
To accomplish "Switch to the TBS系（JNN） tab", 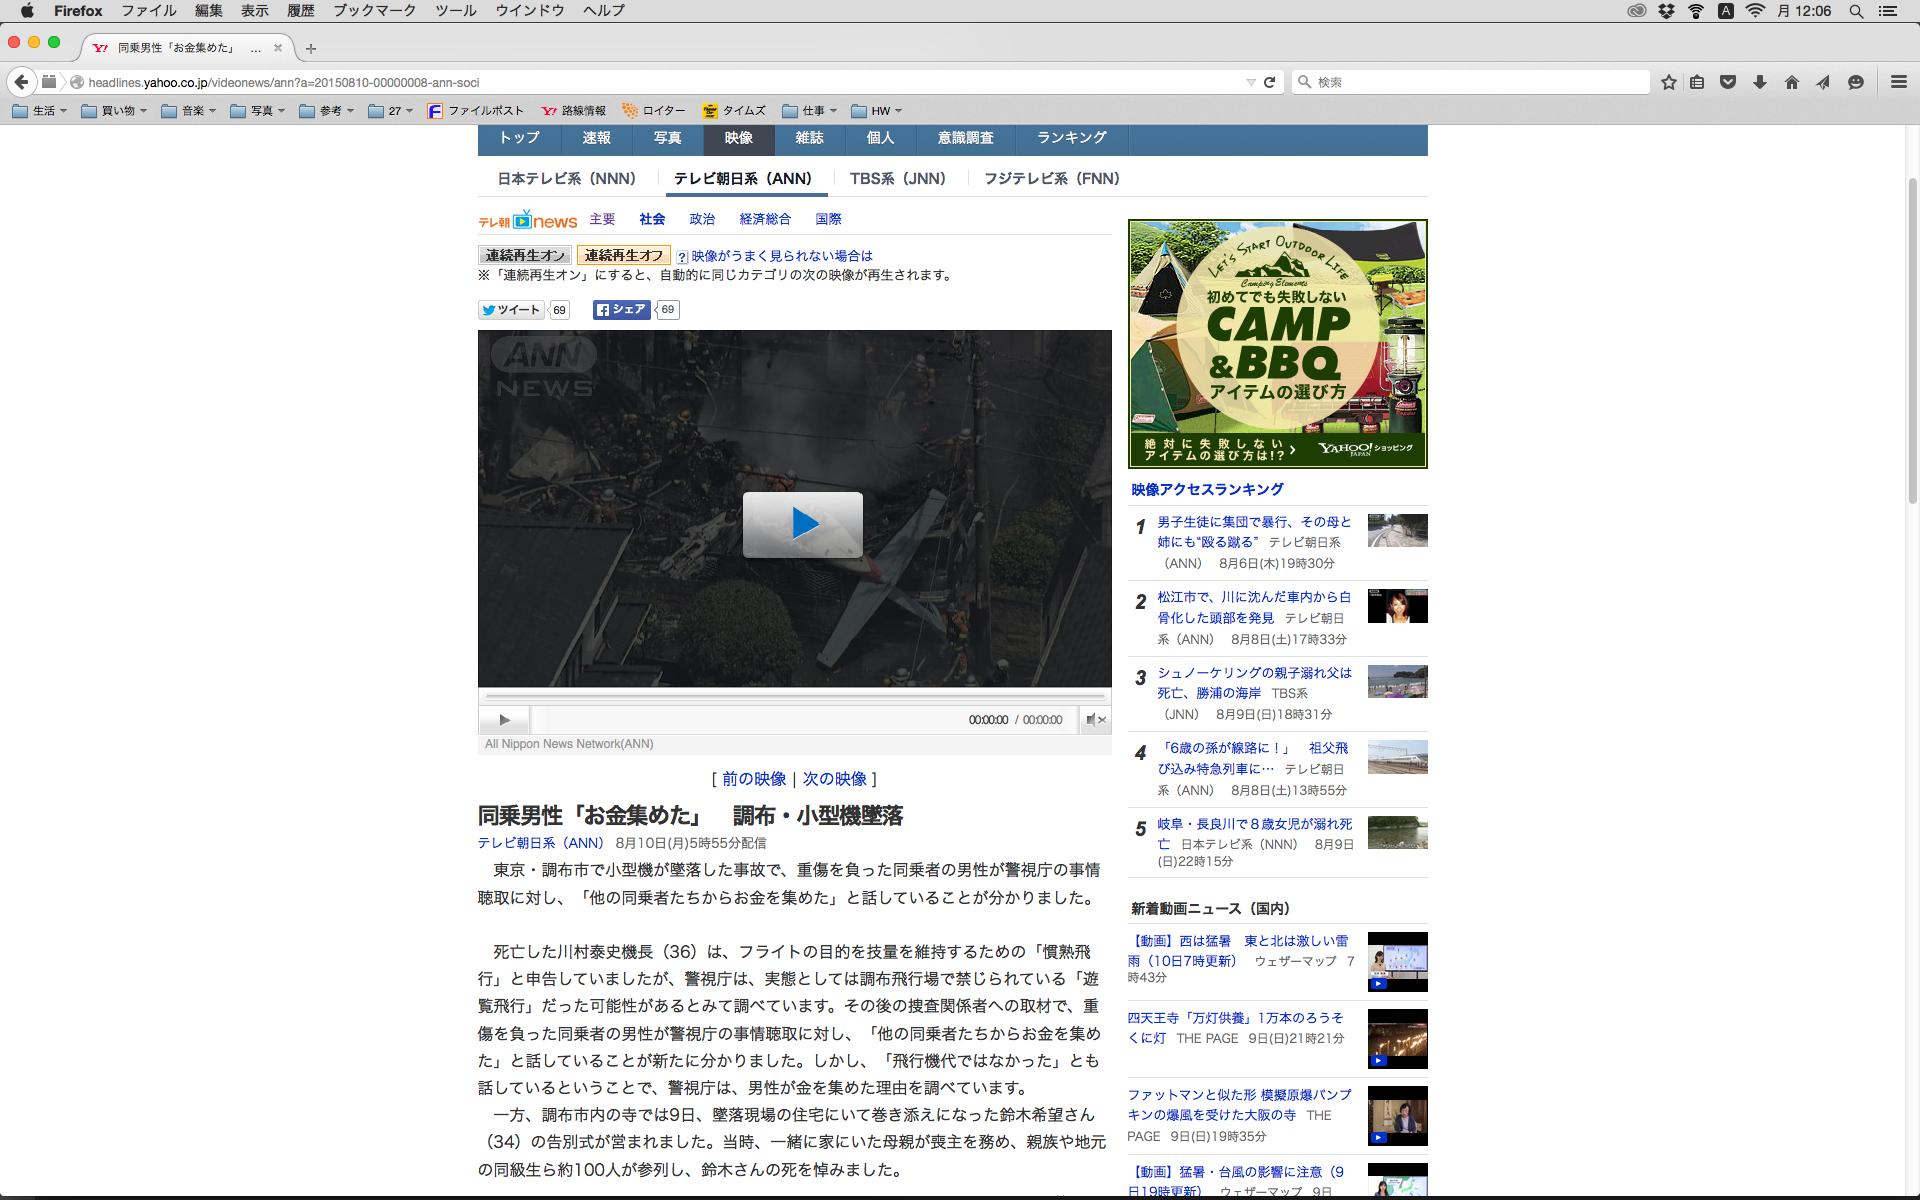I will click(897, 179).
